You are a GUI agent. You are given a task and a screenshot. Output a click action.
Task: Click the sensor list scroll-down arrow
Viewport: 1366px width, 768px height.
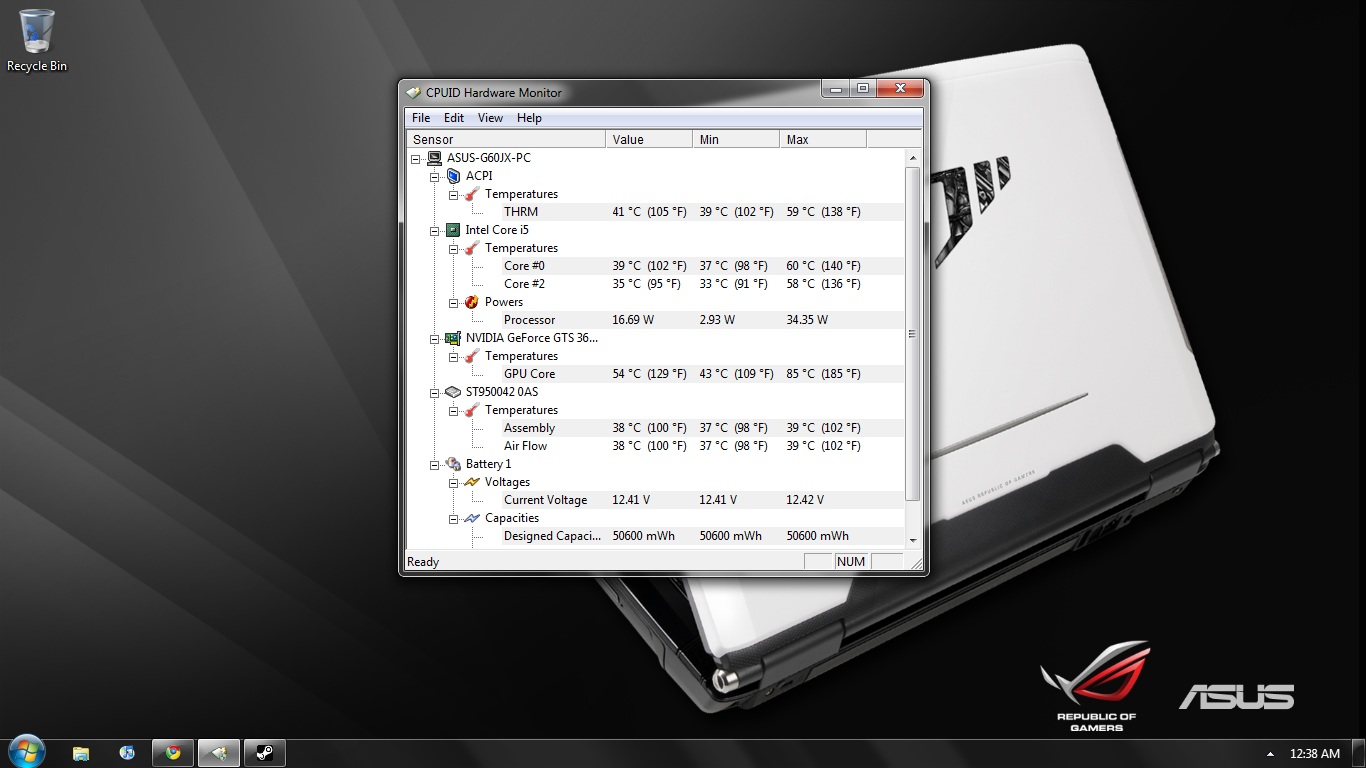point(912,540)
